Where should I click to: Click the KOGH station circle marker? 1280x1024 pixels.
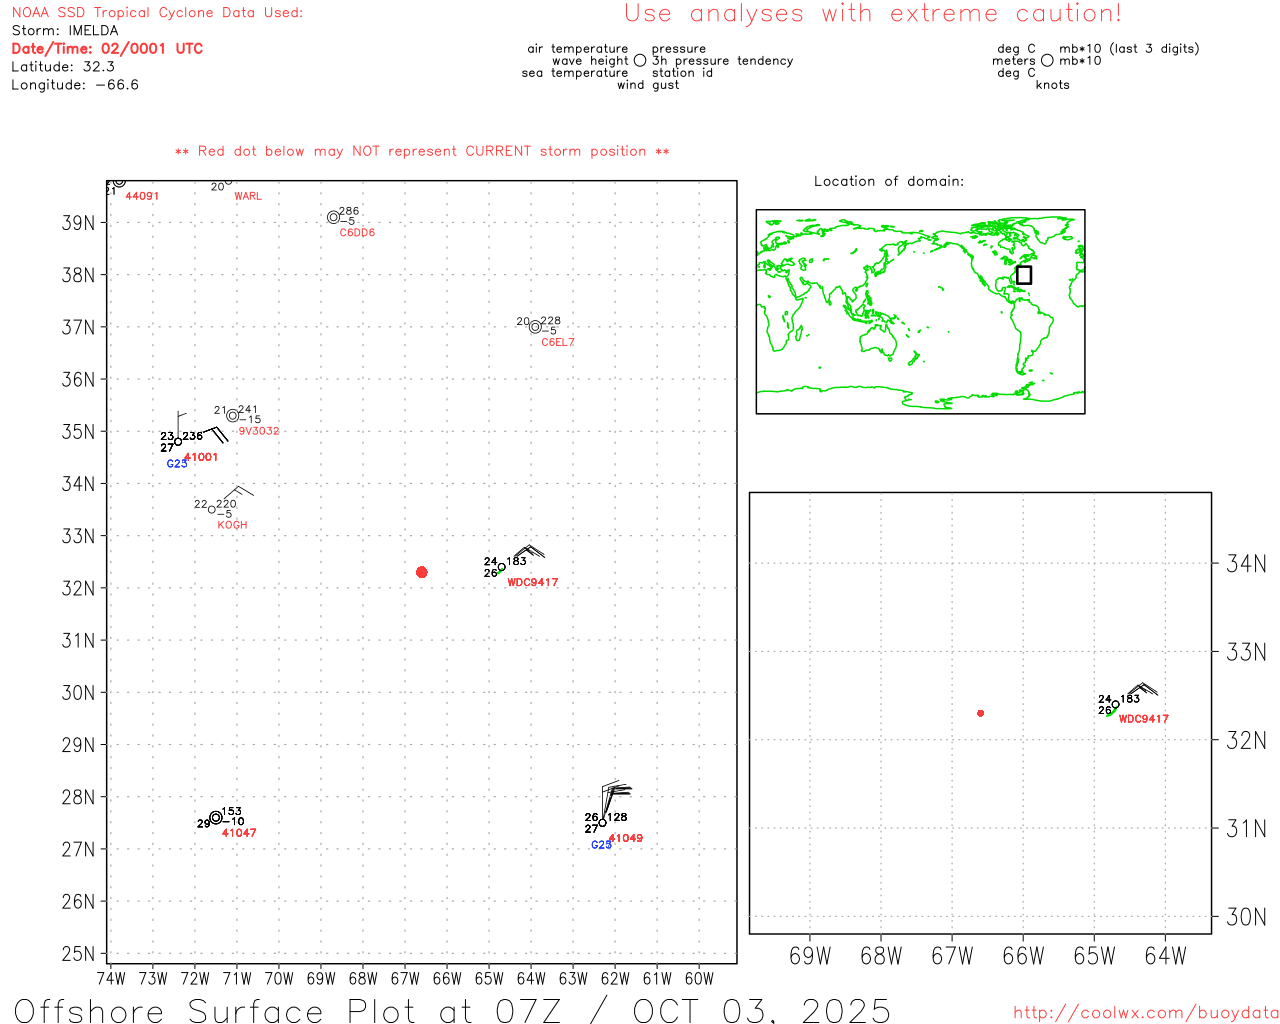click(x=211, y=510)
